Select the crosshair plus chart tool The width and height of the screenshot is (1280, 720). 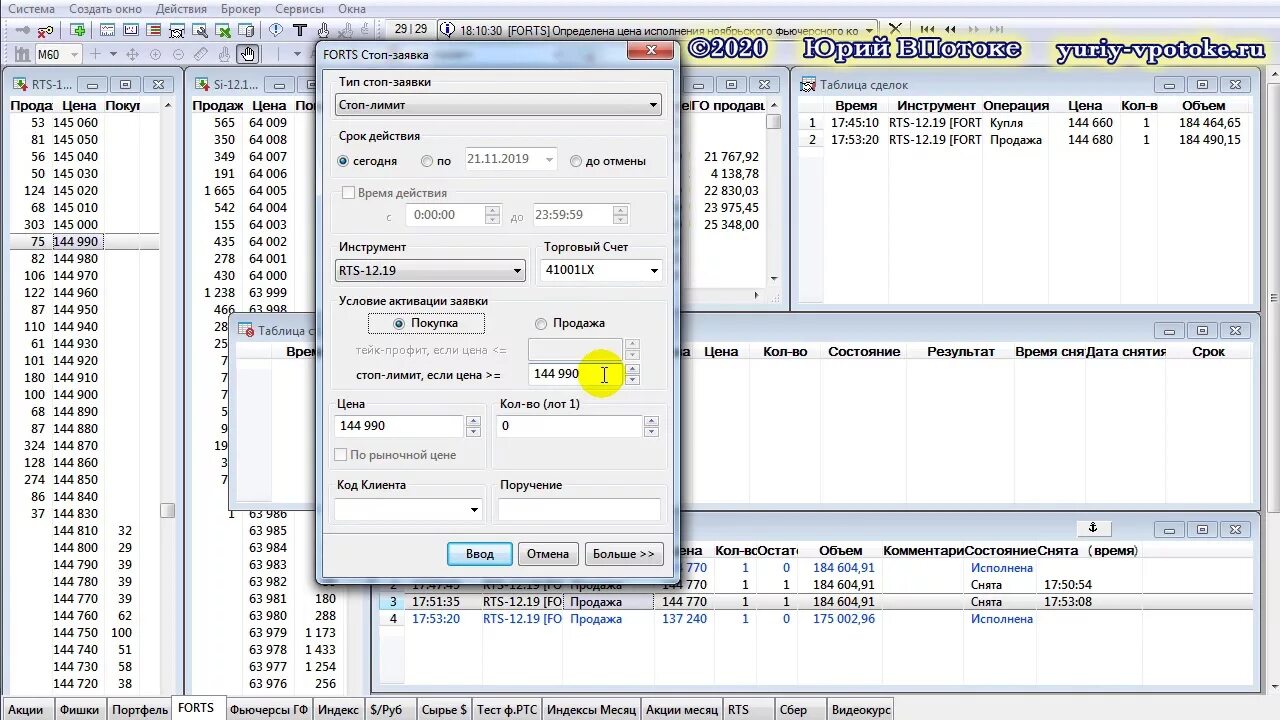point(95,54)
